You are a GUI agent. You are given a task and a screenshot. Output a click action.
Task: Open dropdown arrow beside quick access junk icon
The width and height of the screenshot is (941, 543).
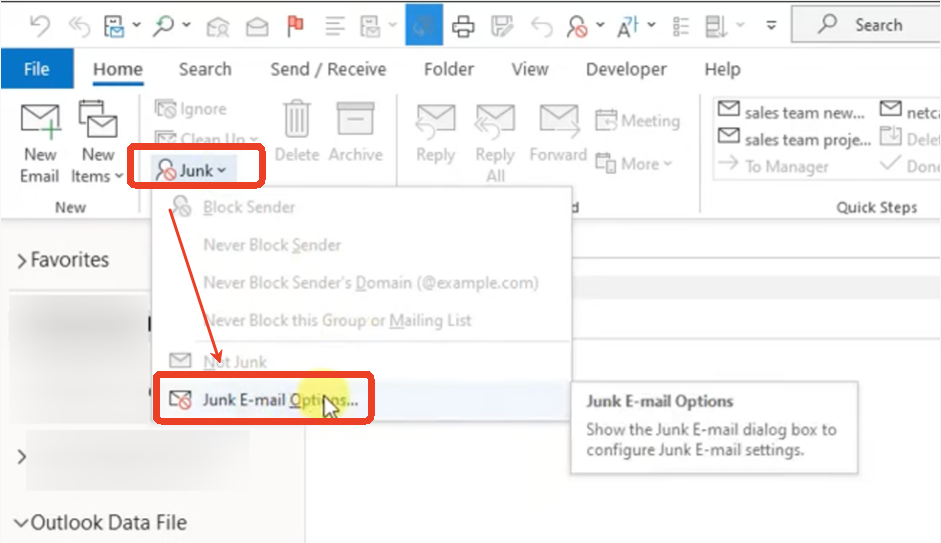click(x=600, y=25)
